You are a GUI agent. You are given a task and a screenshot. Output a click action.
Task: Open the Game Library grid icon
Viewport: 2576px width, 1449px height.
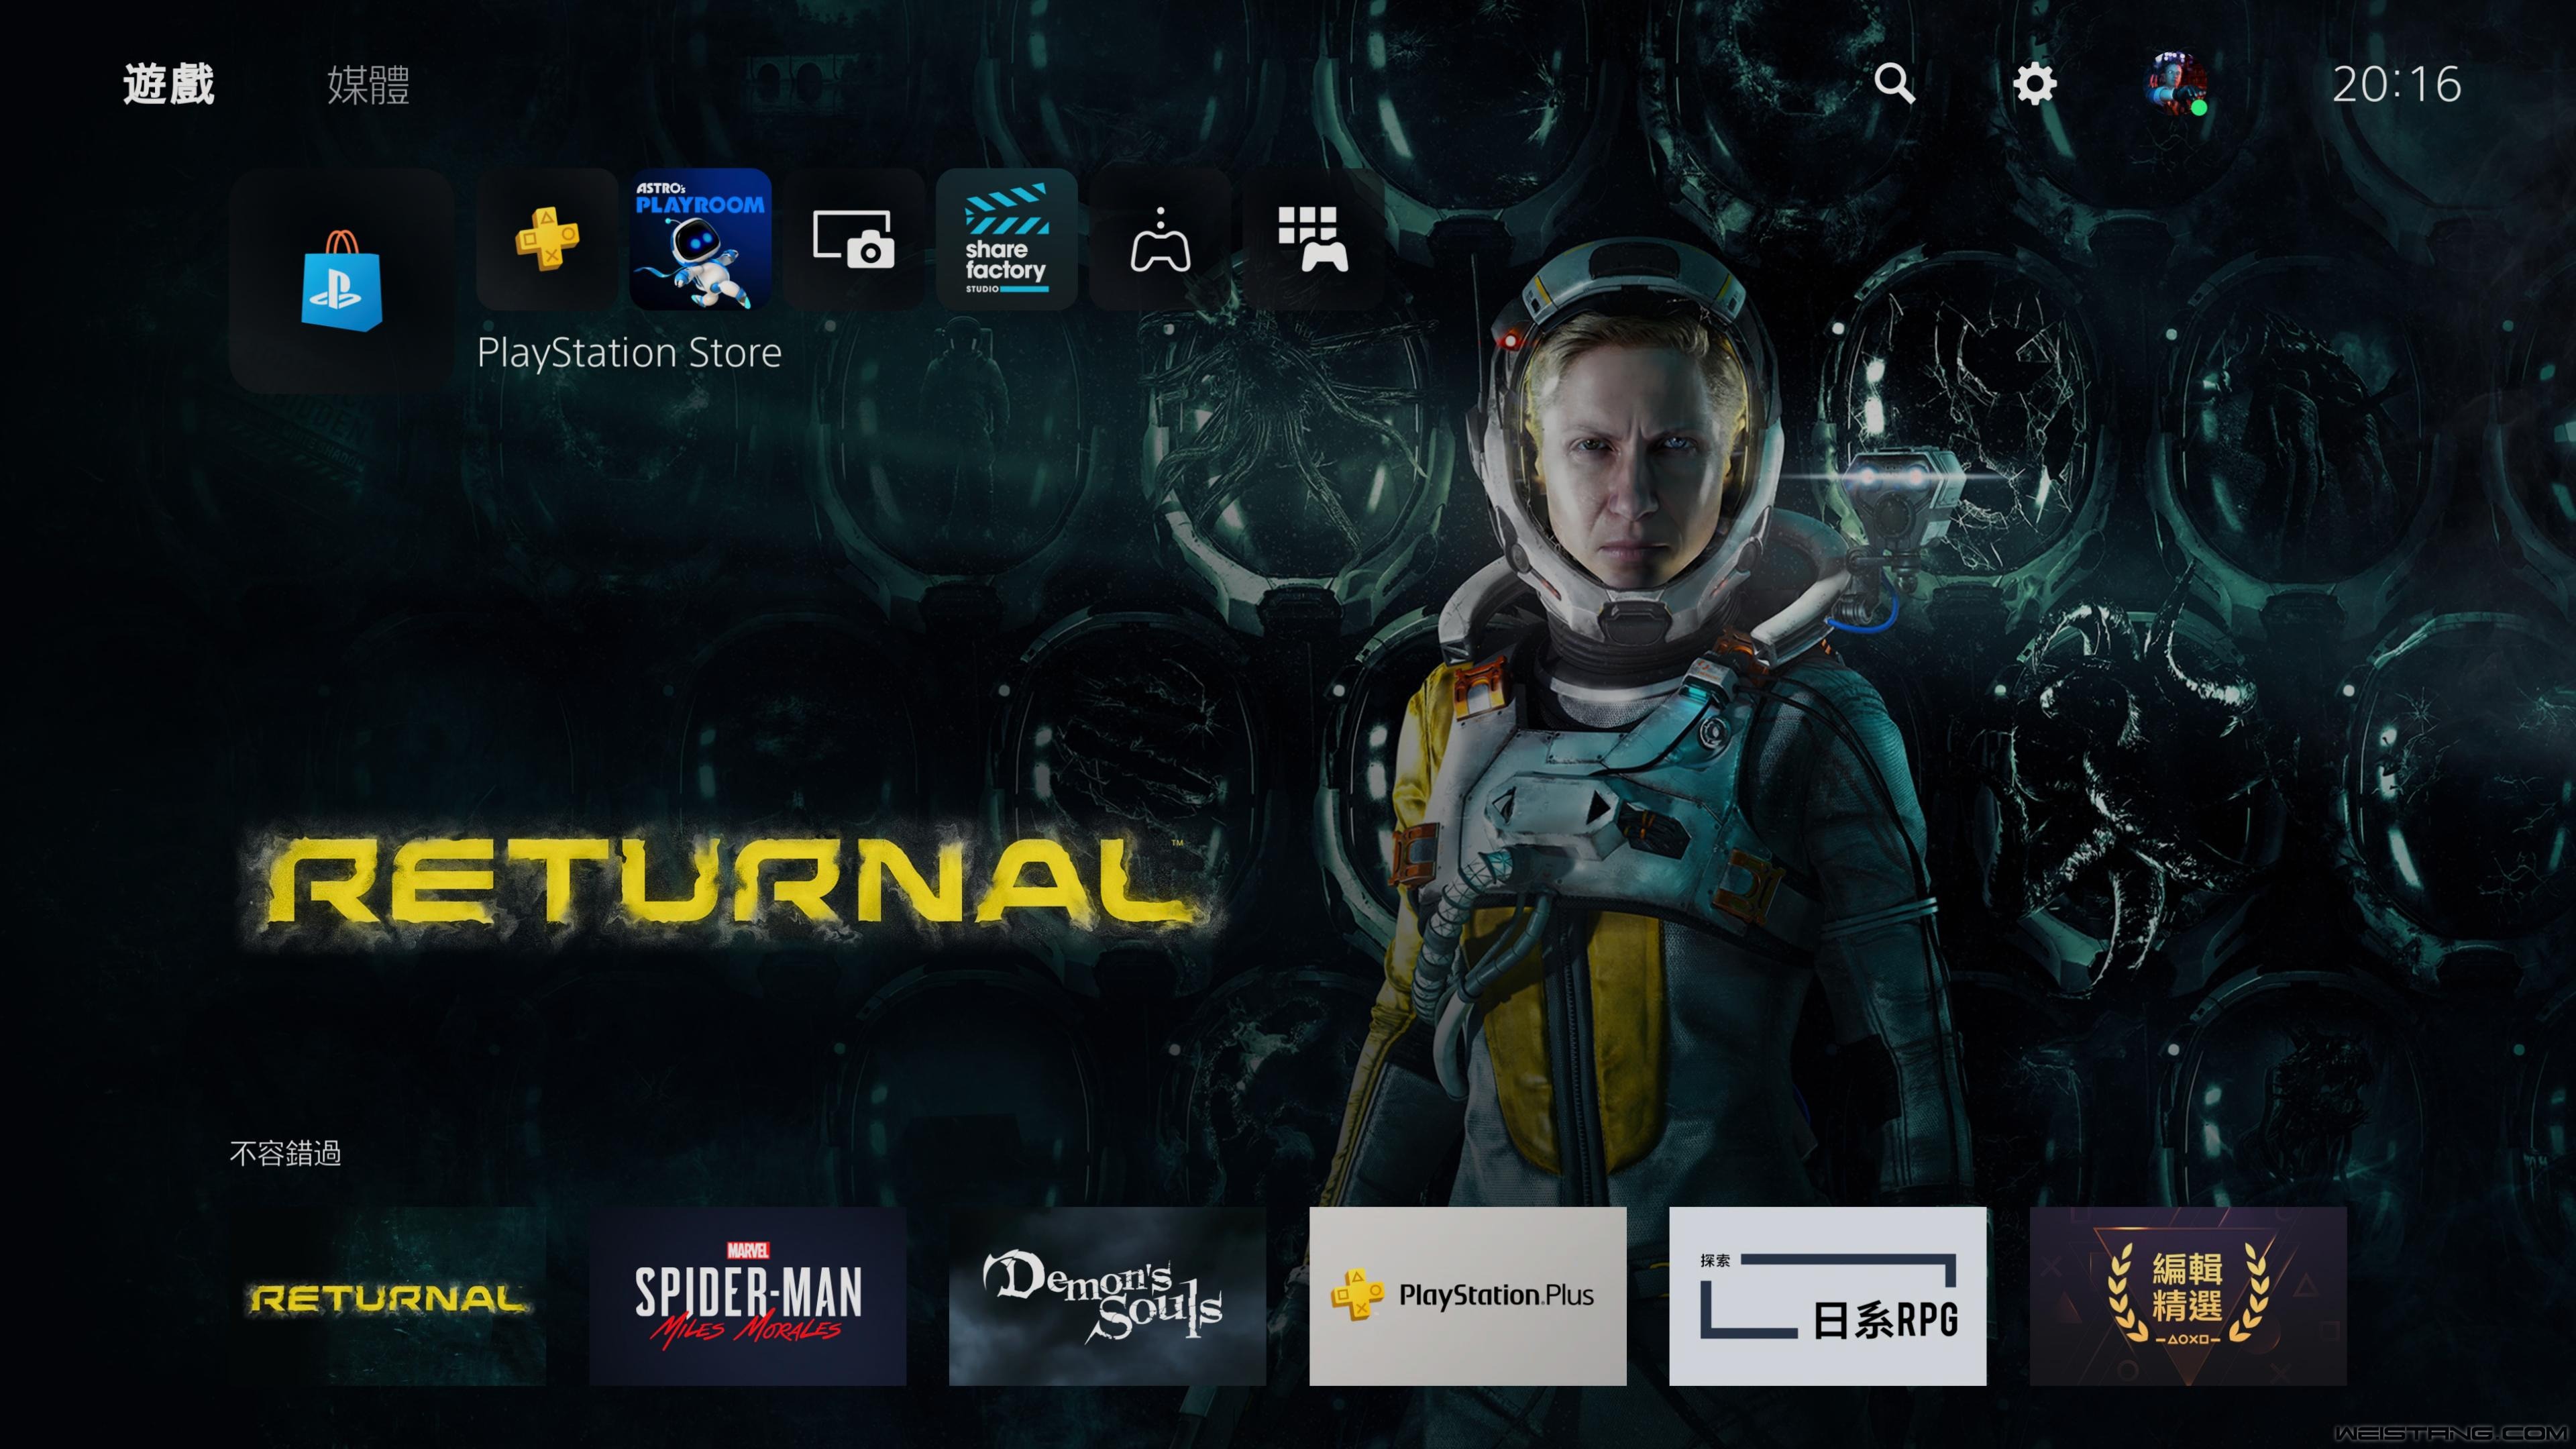click(x=1313, y=239)
